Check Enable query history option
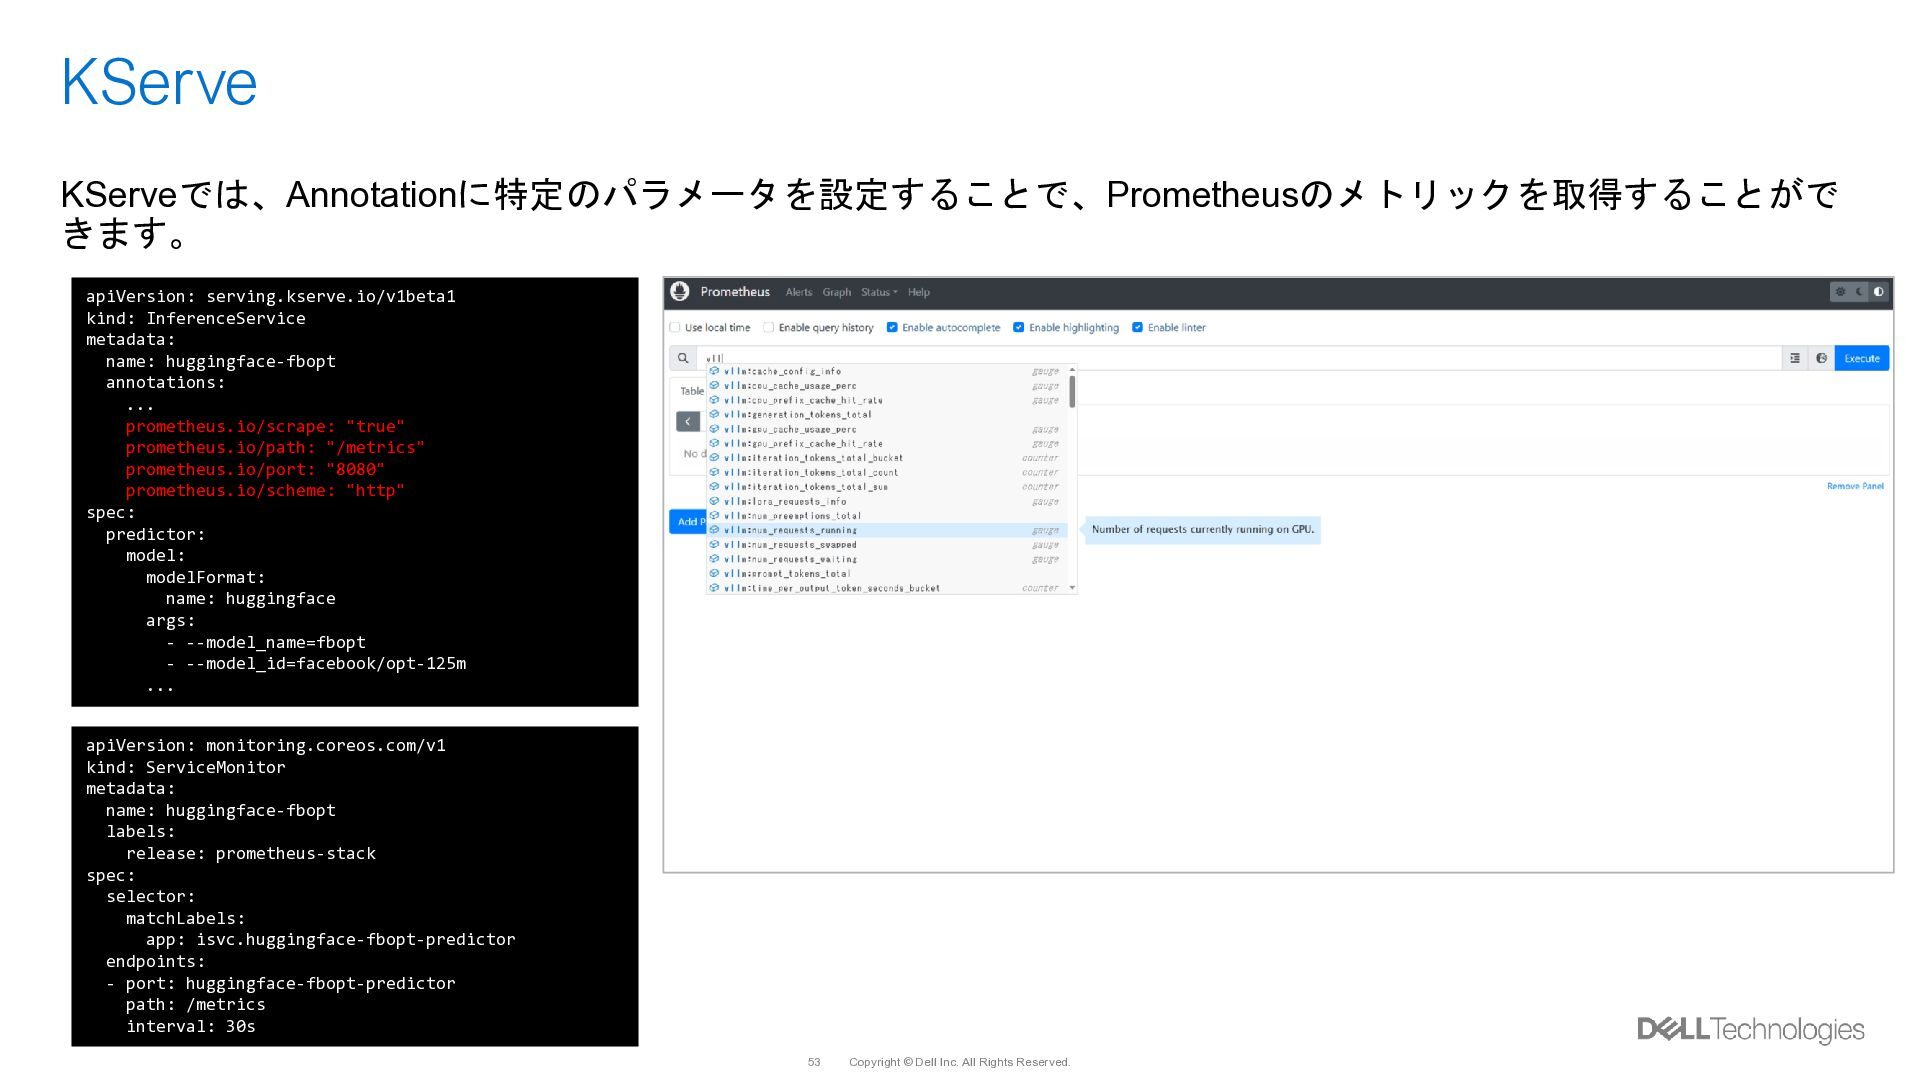The height and width of the screenshot is (1080, 1920). [x=769, y=327]
